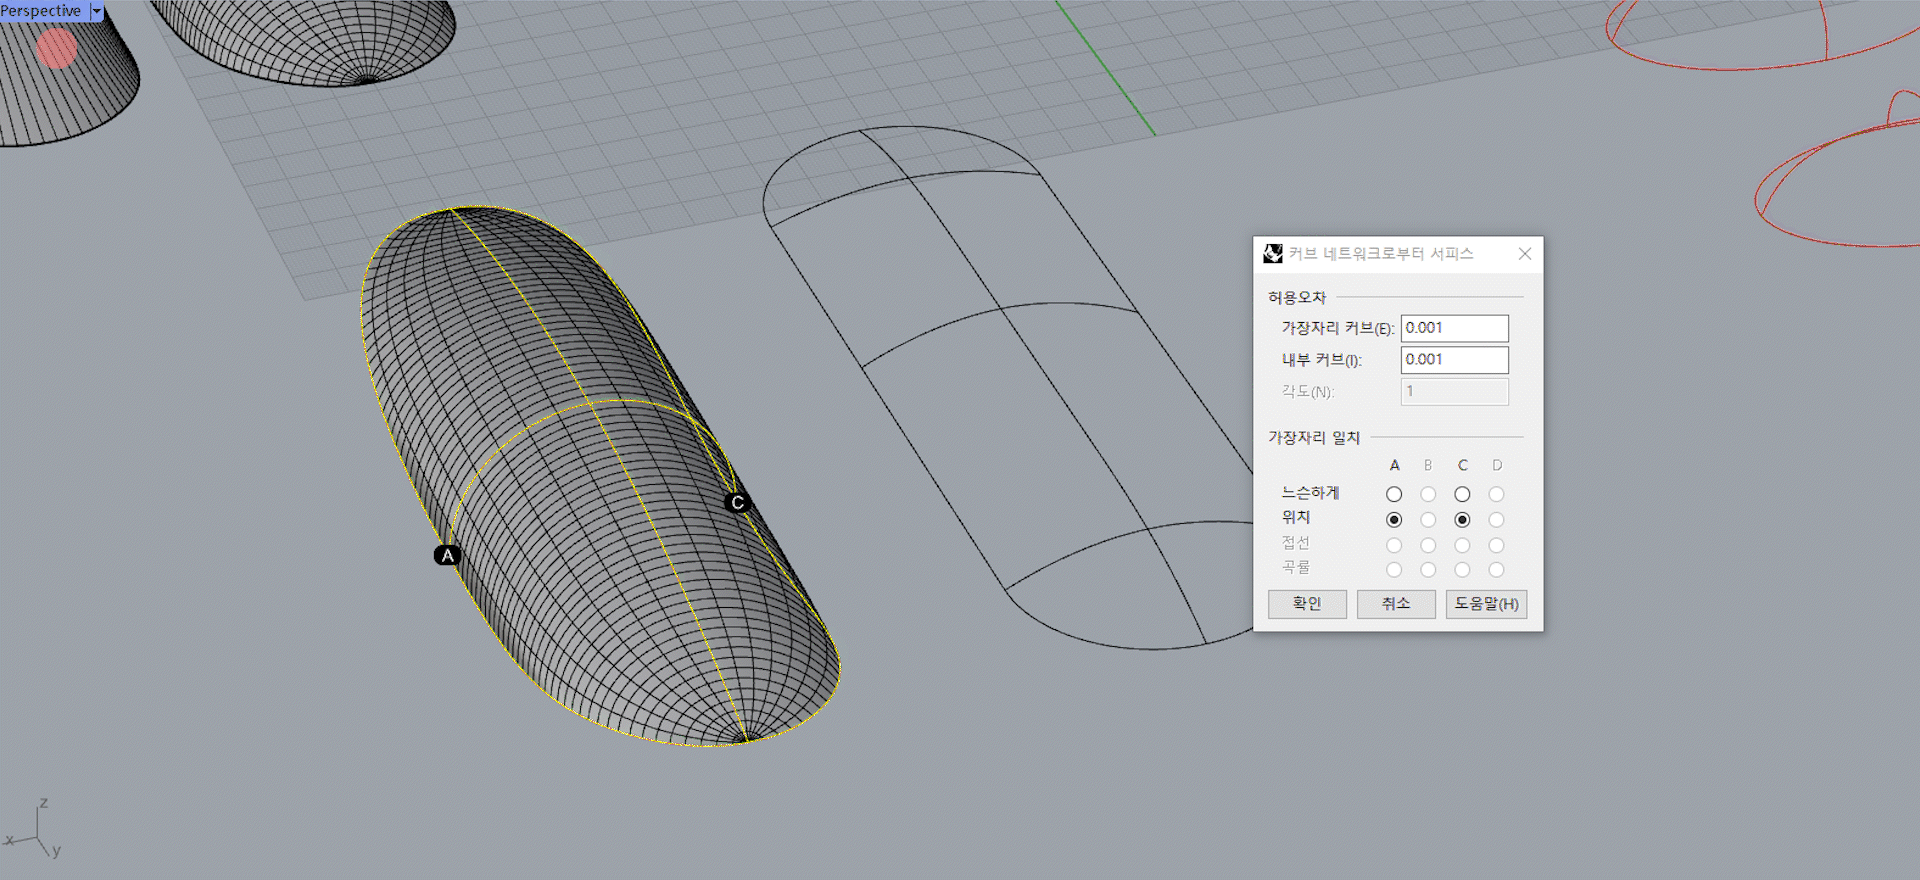Click the Perspective viewport title label
This screenshot has height=880, width=1920.
point(42,11)
